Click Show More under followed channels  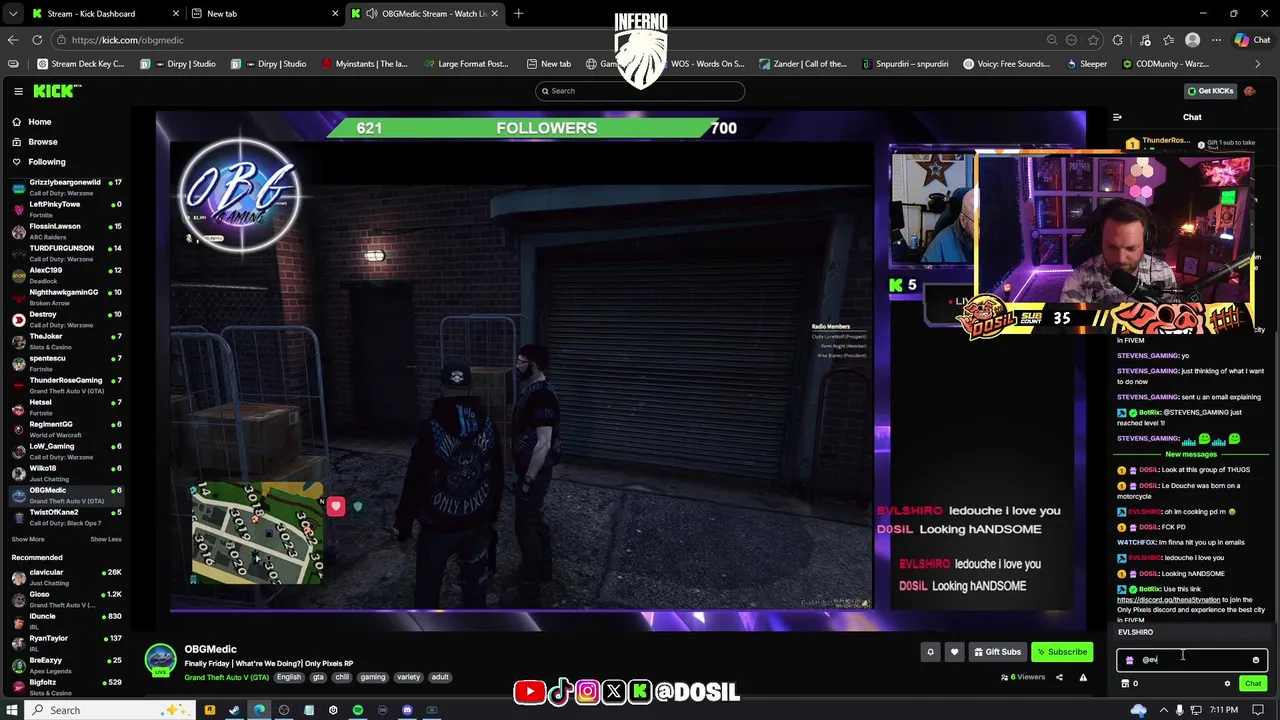click(x=28, y=539)
